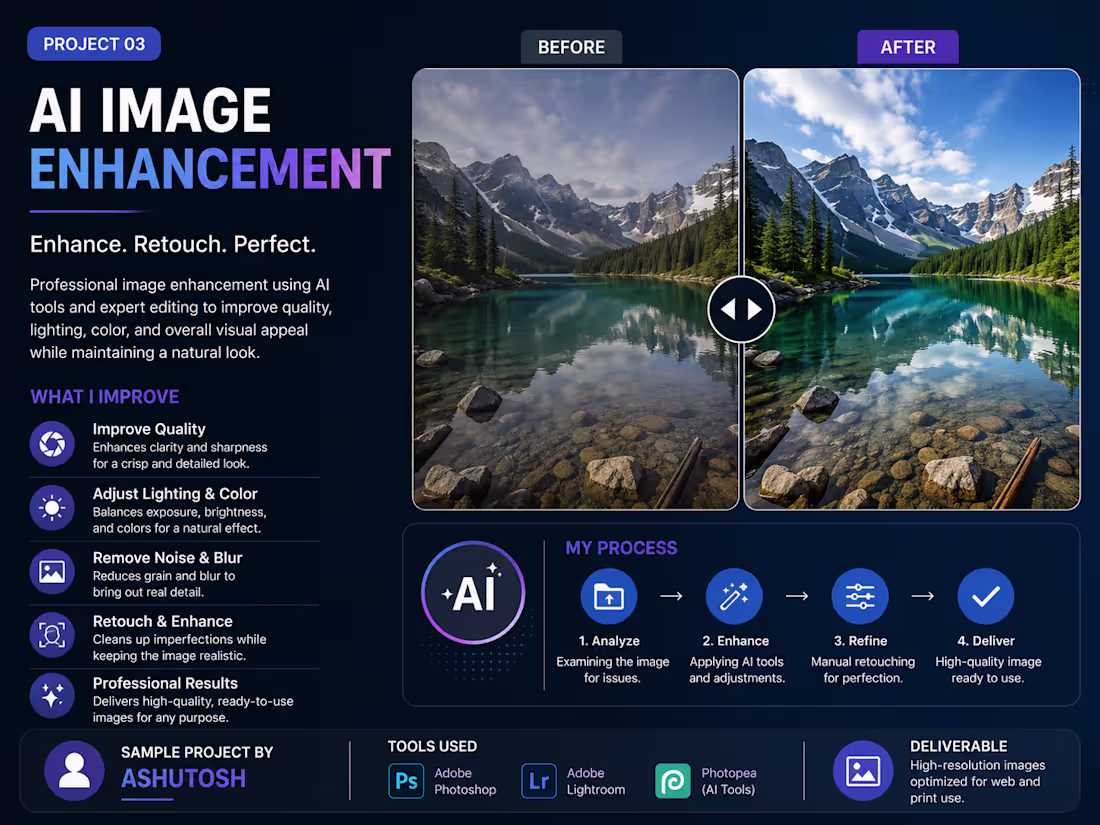Image resolution: width=1100 pixels, height=825 pixels.
Task: Click the 'Enhance. Retouch. Perfect.' tagline
Action: pos(173,244)
